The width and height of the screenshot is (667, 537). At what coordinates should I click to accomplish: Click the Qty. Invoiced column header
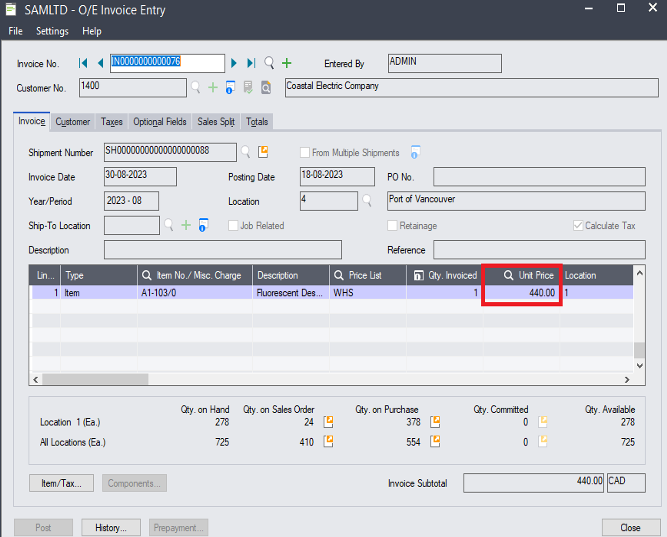pos(445,275)
